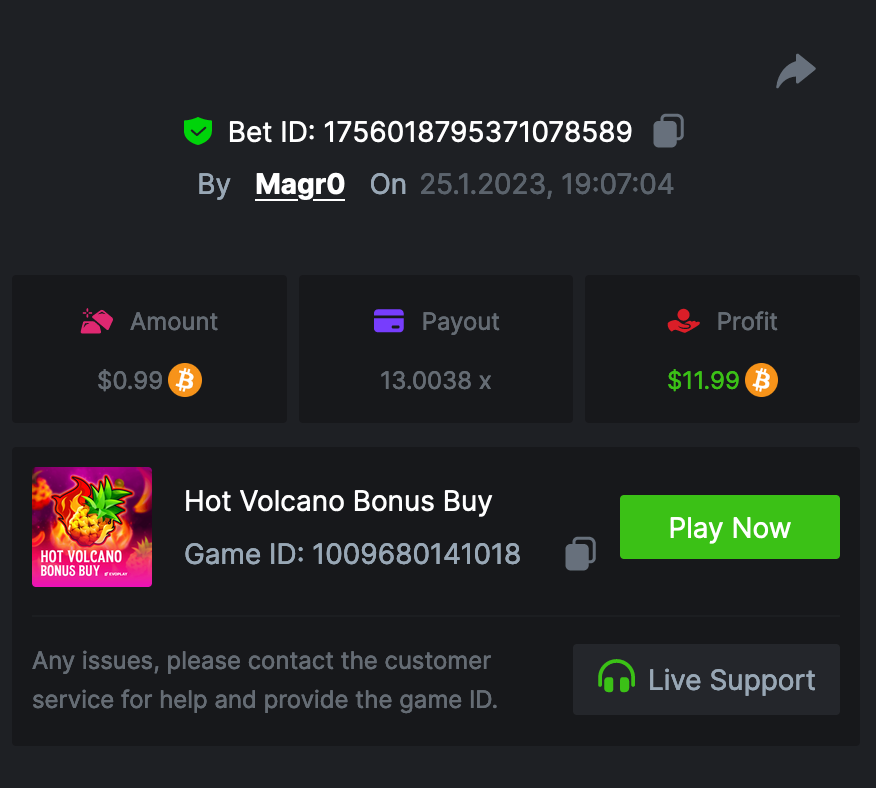Click the share arrow icon

796,71
